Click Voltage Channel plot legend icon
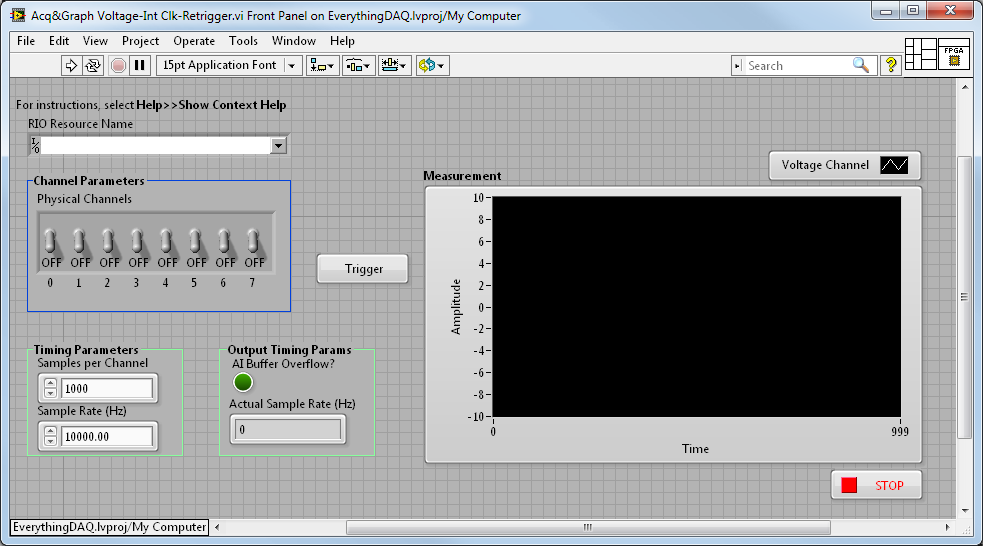983x546 pixels. point(893,165)
